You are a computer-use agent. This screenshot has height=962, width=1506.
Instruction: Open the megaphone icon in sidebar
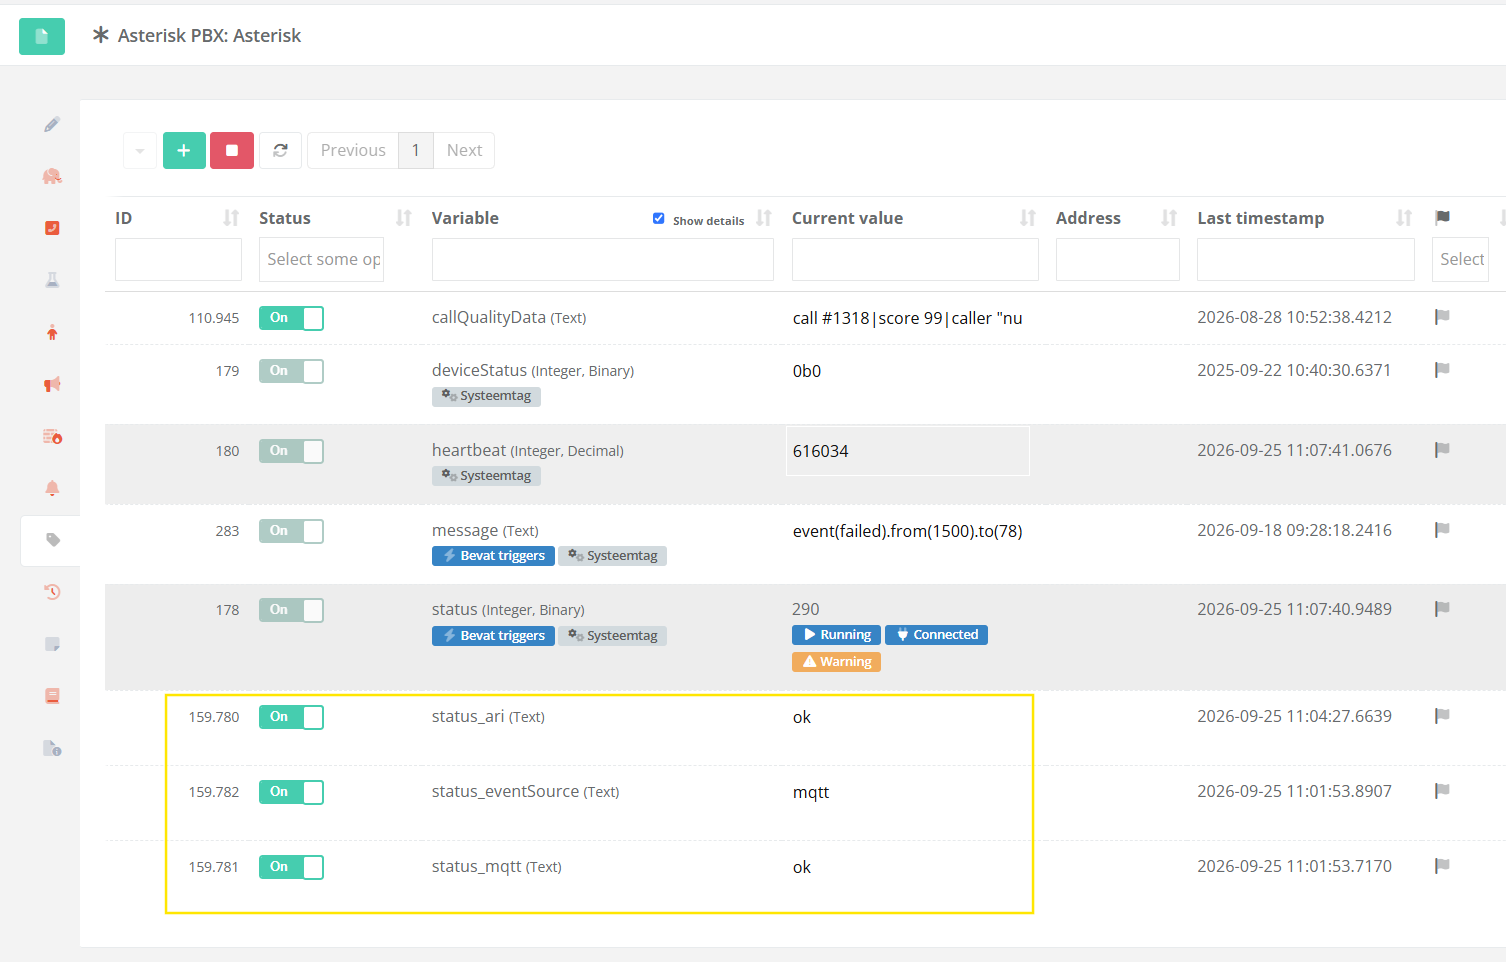(52, 384)
